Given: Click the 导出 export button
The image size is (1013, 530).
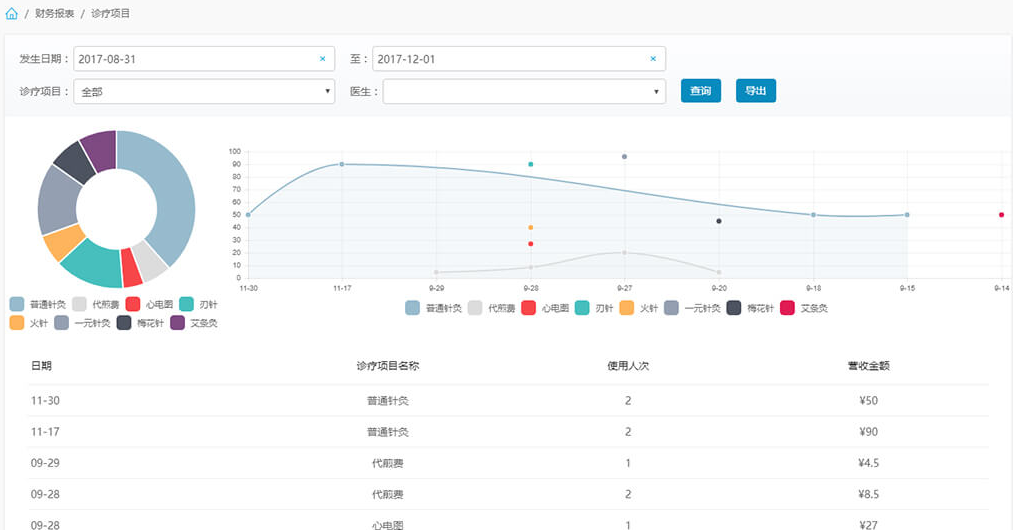Looking at the screenshot, I should pyautogui.click(x=756, y=91).
